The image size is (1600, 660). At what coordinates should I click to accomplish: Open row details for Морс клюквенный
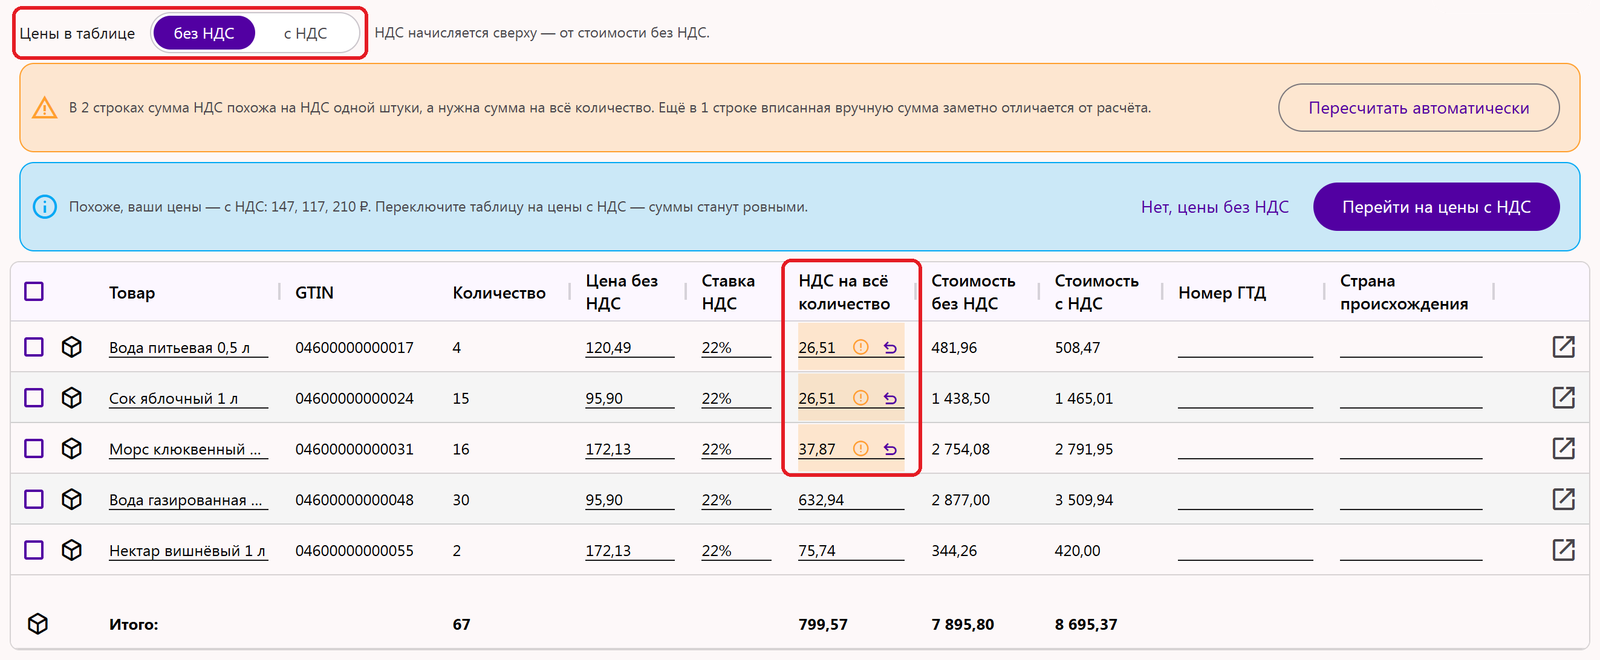[1564, 449]
